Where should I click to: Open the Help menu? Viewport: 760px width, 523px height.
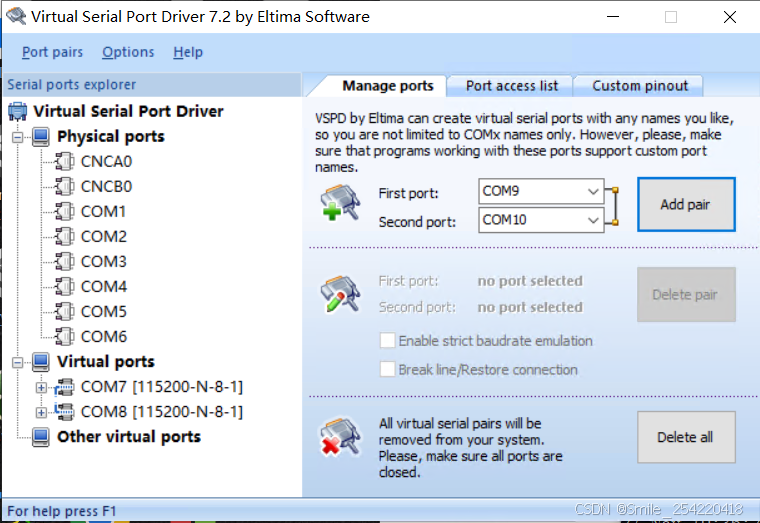[188, 52]
